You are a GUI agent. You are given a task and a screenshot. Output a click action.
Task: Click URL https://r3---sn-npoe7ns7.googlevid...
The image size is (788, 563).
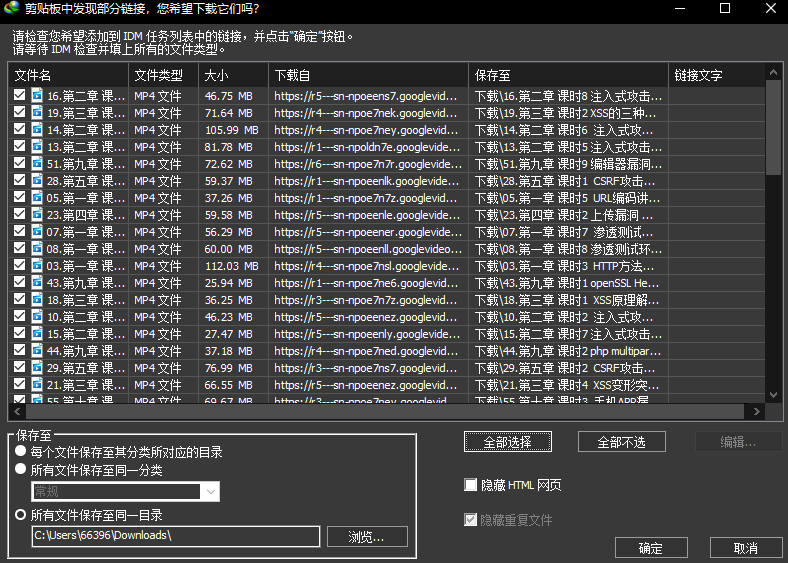tap(366, 368)
